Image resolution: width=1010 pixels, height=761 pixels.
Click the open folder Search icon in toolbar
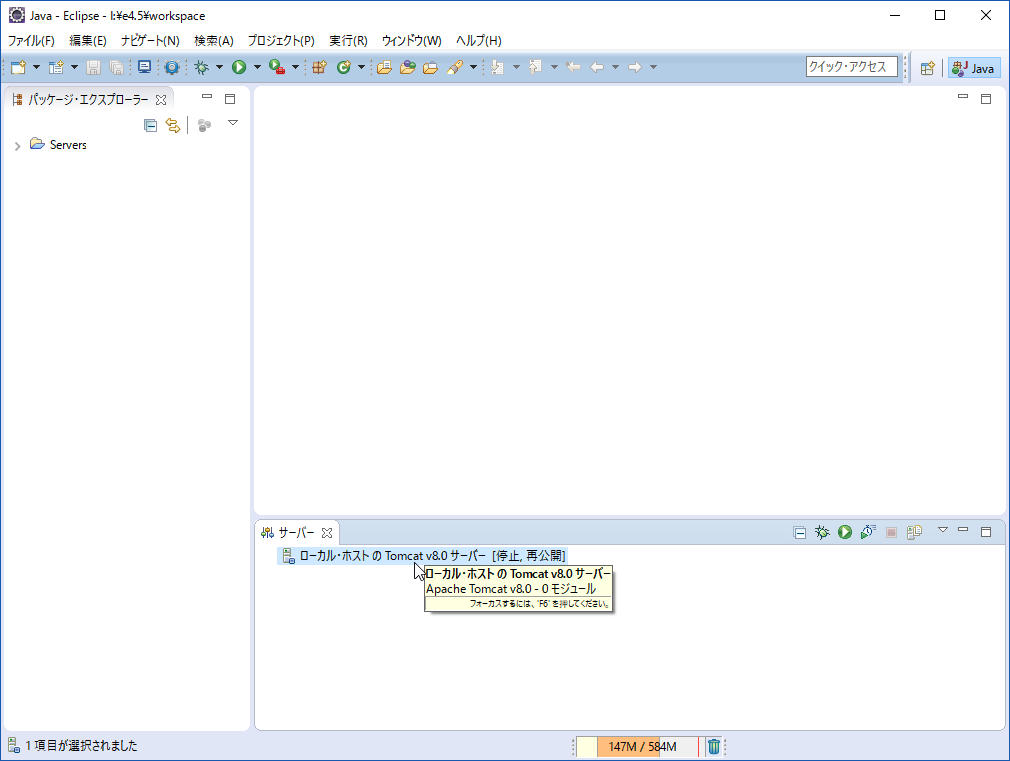point(430,67)
